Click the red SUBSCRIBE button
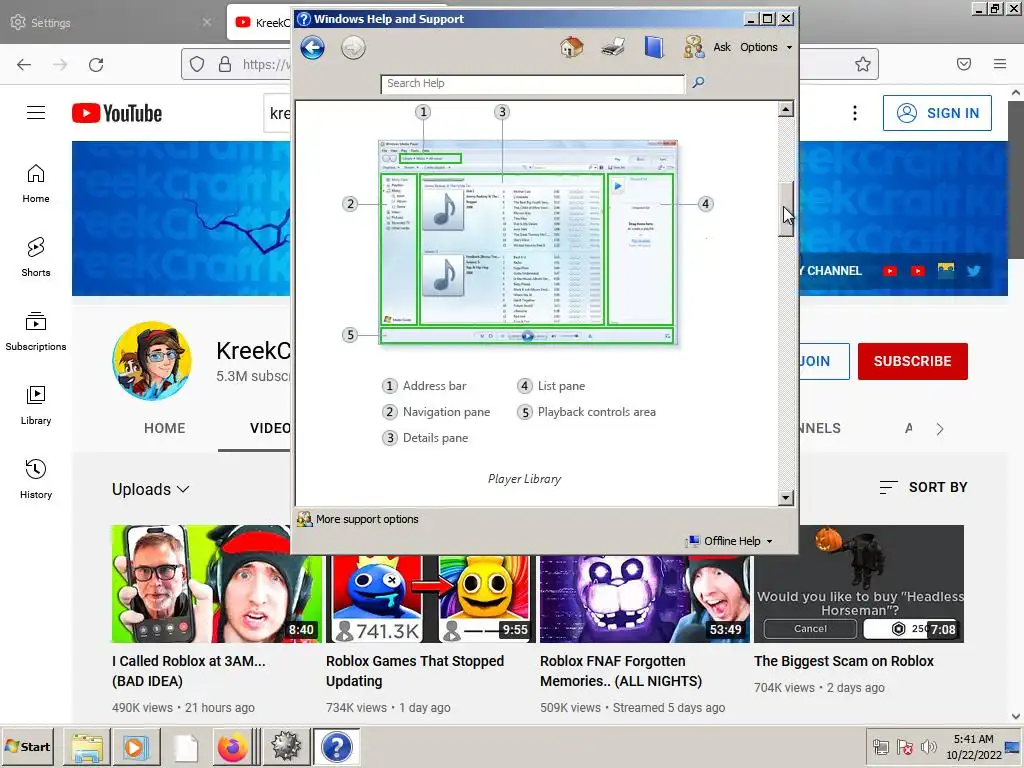 [912, 361]
